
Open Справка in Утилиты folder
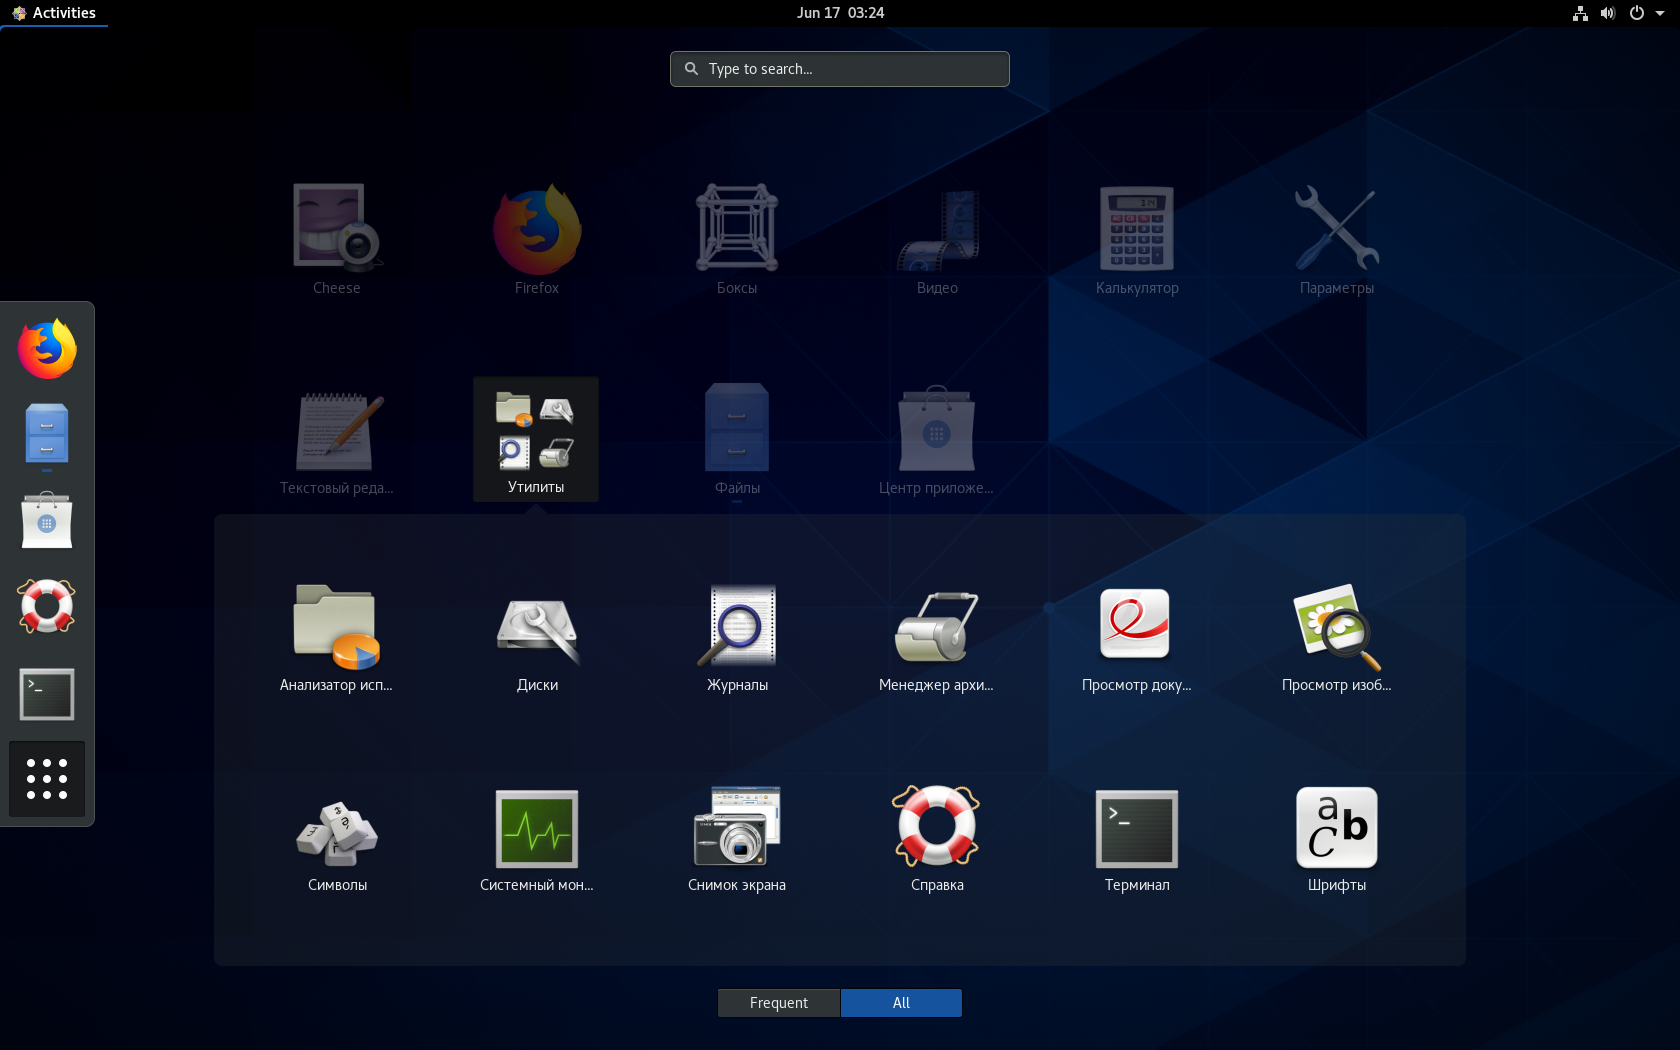tap(937, 837)
